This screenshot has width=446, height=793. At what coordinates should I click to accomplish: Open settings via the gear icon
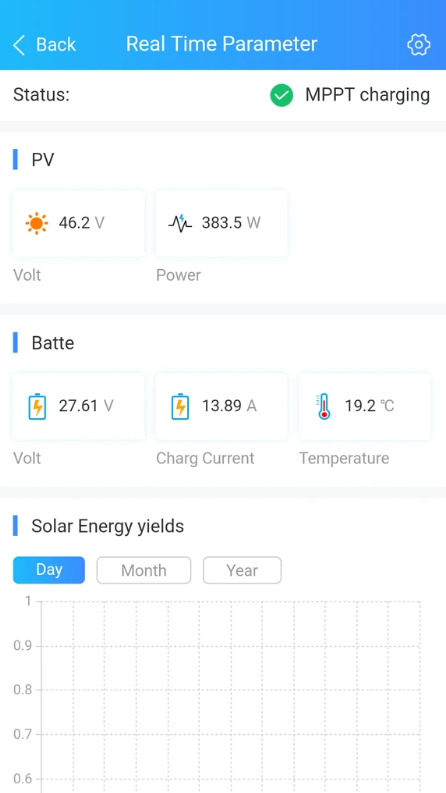(x=418, y=45)
